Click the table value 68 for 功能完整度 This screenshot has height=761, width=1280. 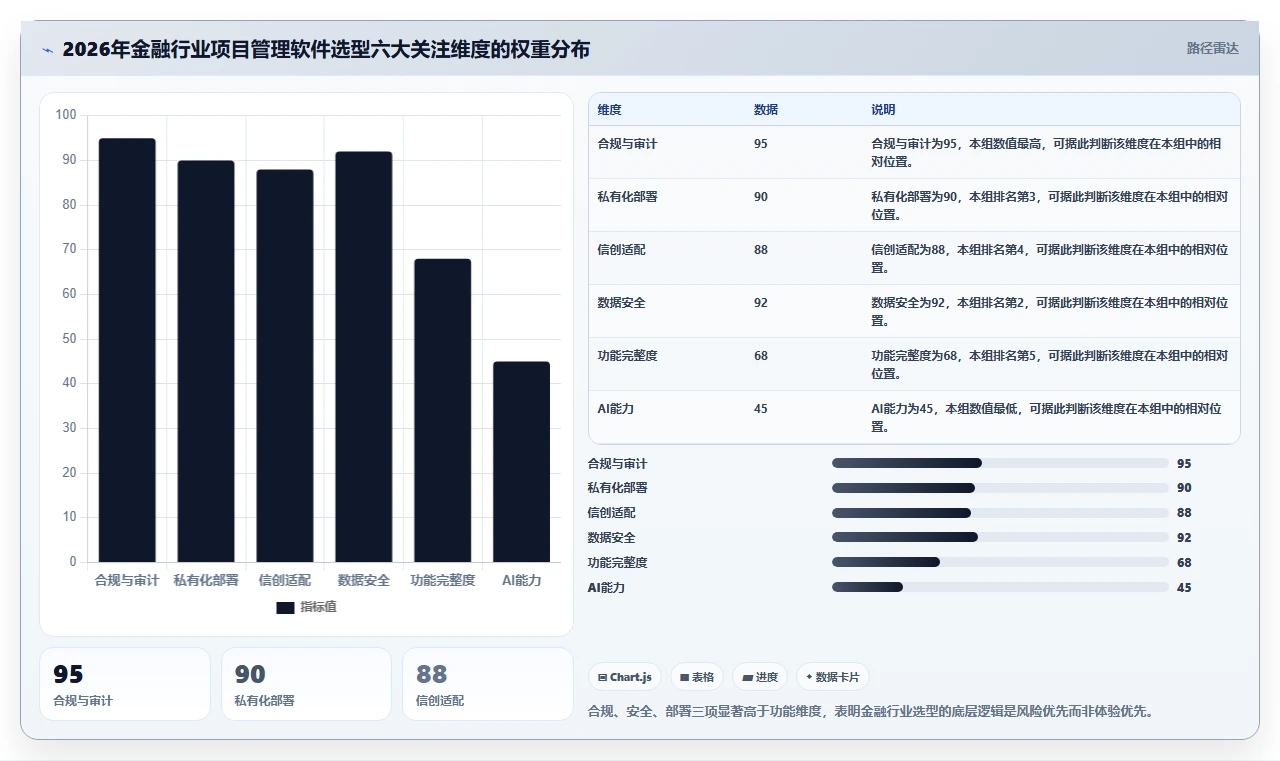tap(761, 356)
